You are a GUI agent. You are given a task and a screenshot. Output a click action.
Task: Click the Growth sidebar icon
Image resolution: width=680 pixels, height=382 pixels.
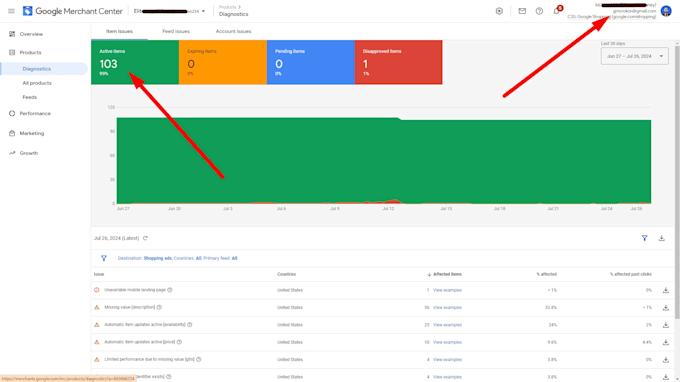pos(12,153)
